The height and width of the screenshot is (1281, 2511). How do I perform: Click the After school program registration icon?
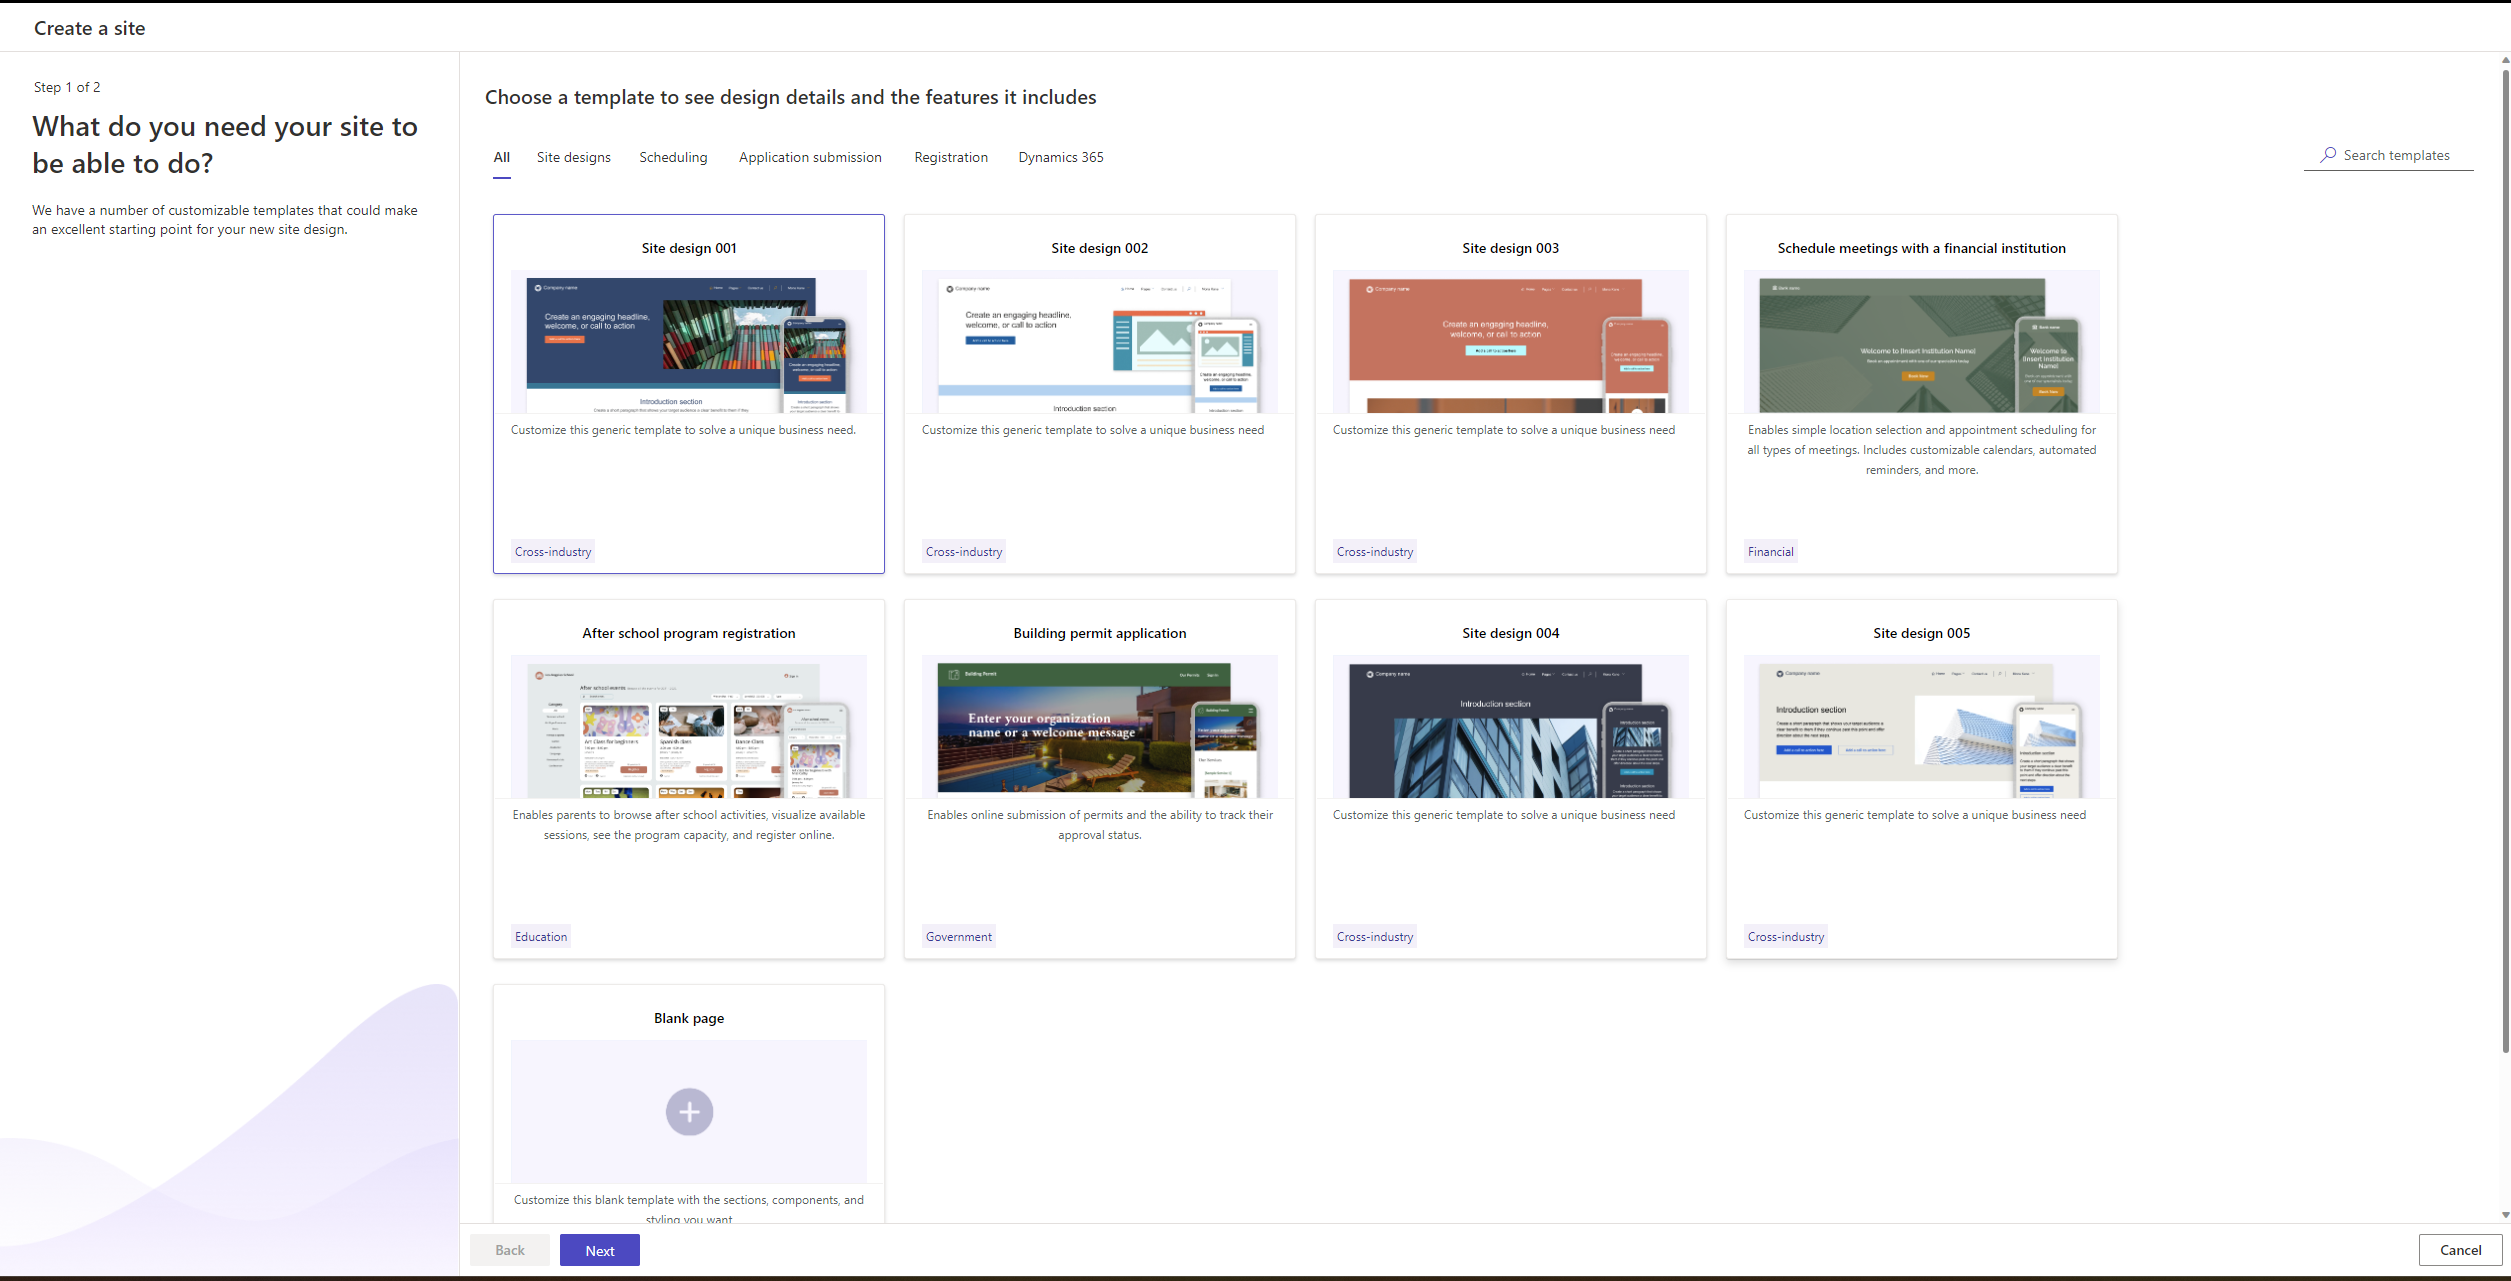tap(688, 729)
